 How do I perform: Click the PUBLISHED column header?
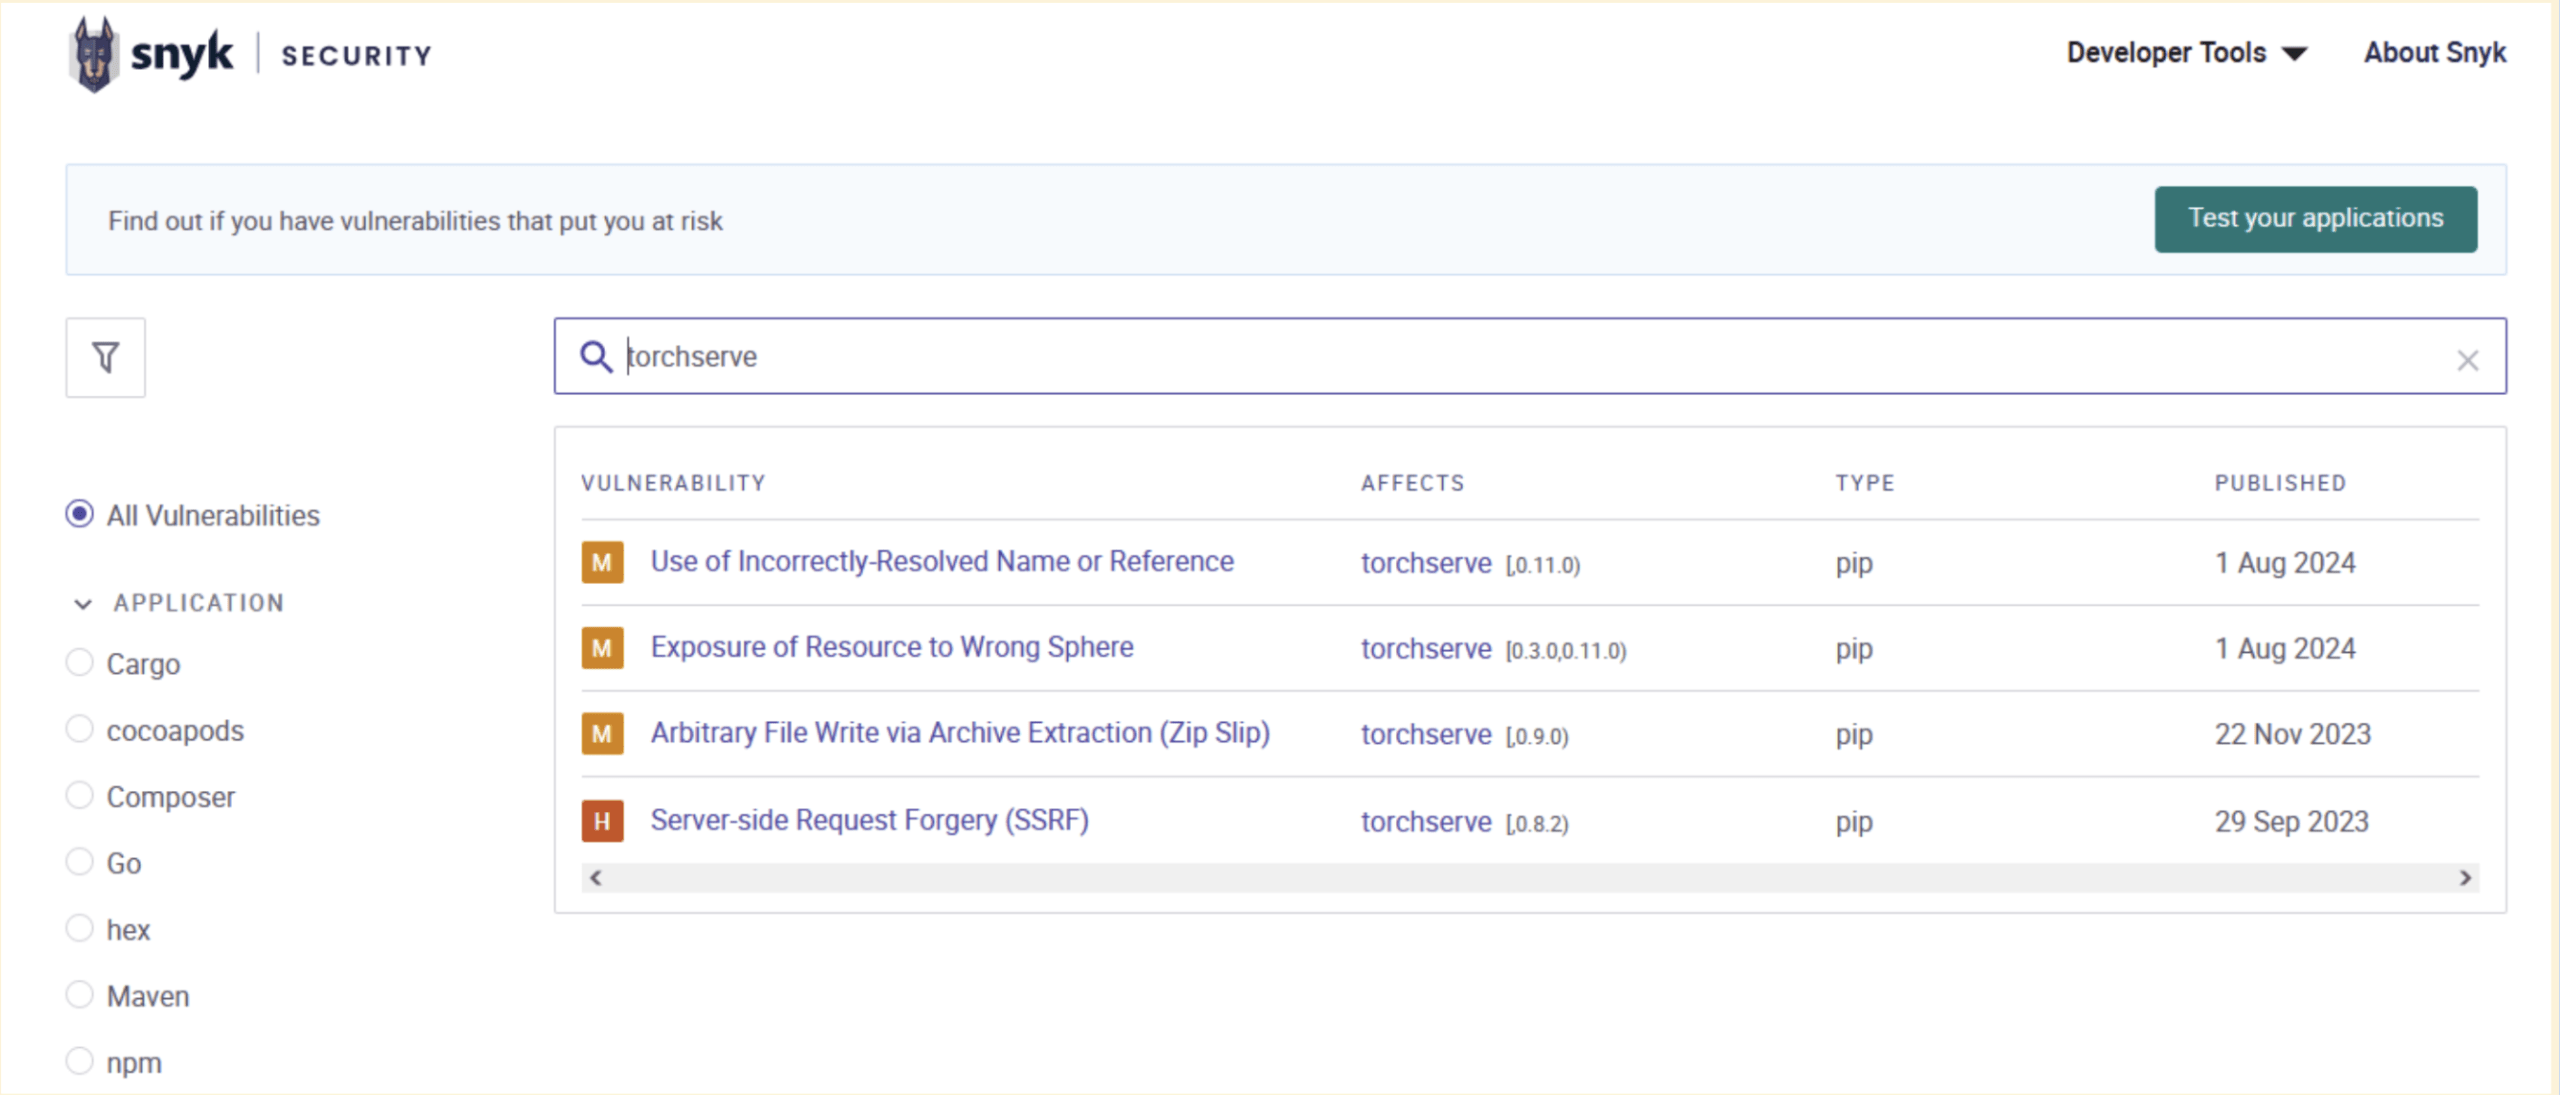tap(2280, 483)
